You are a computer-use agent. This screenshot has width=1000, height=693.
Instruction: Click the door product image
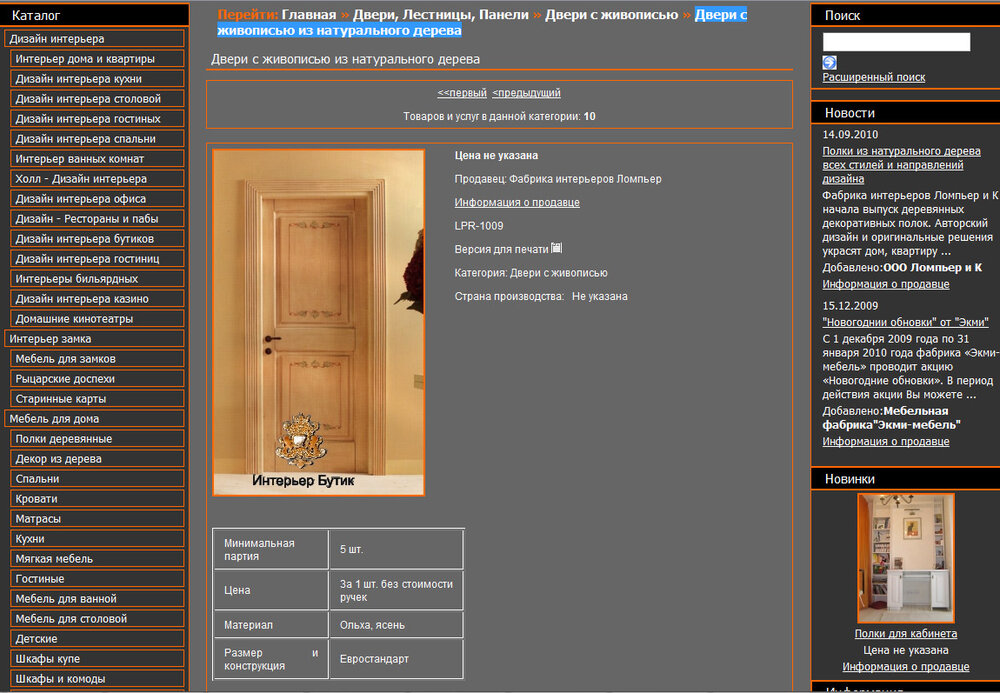(318, 323)
